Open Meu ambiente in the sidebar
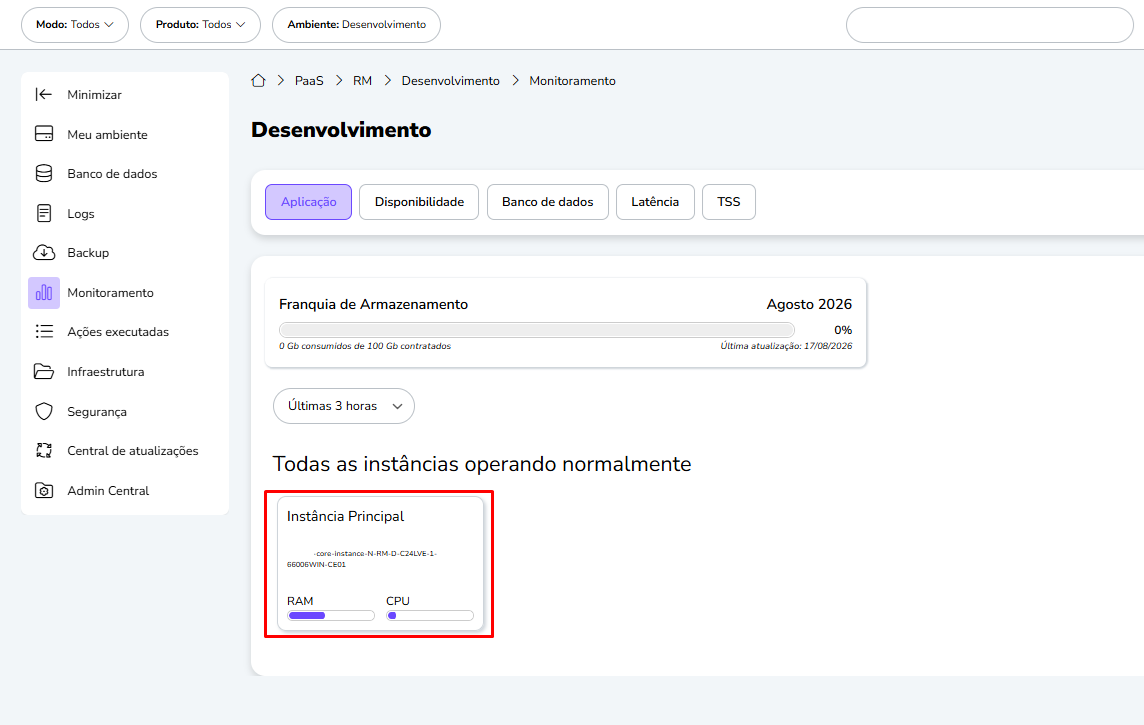 107,134
